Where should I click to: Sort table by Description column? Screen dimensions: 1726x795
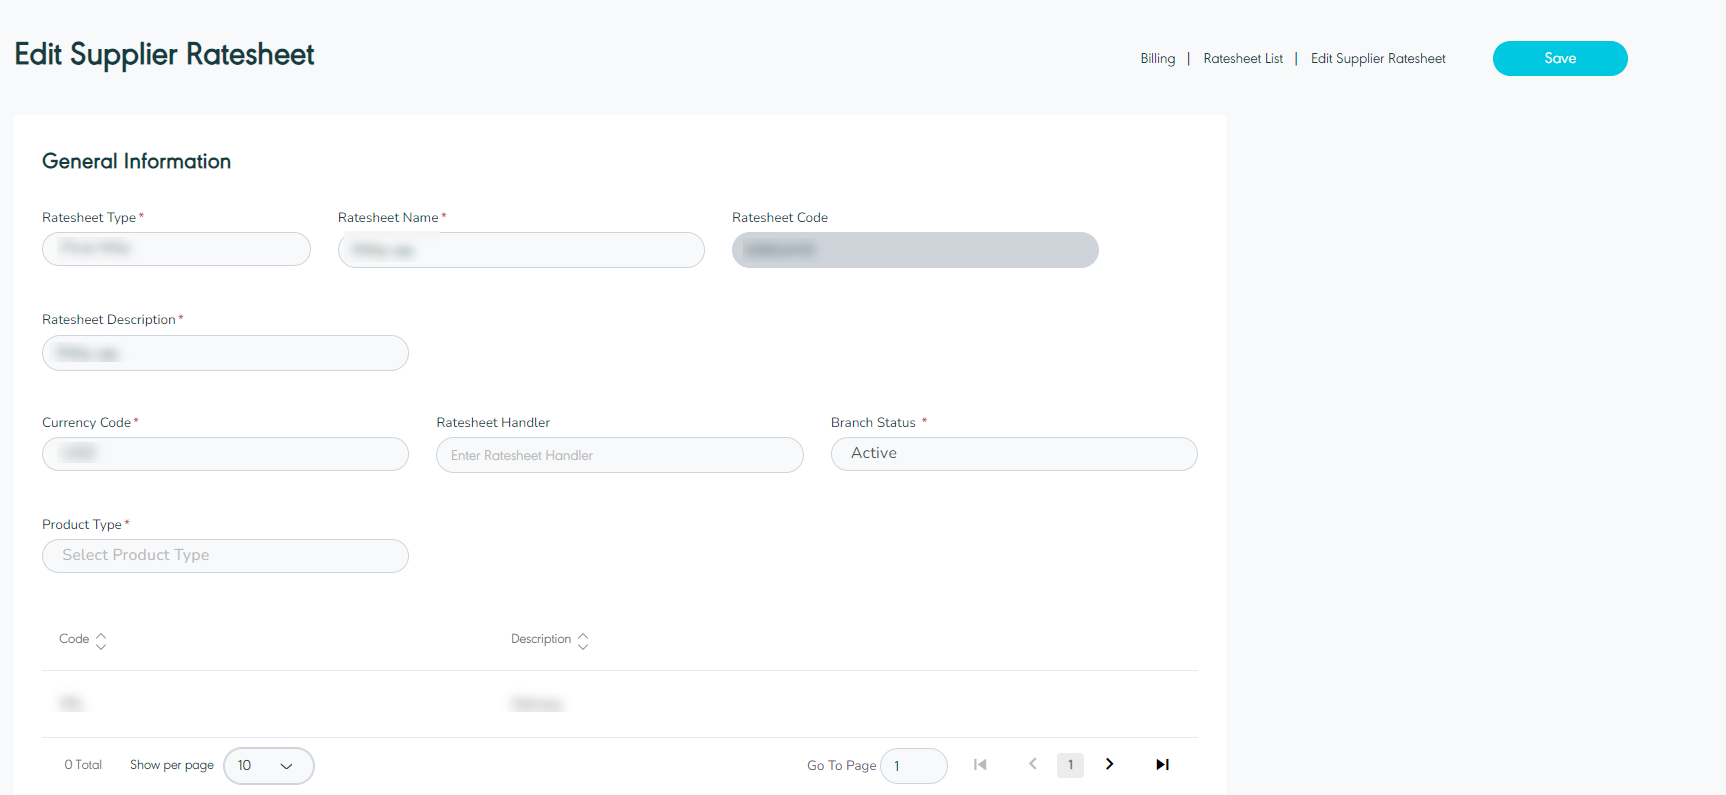(x=583, y=640)
